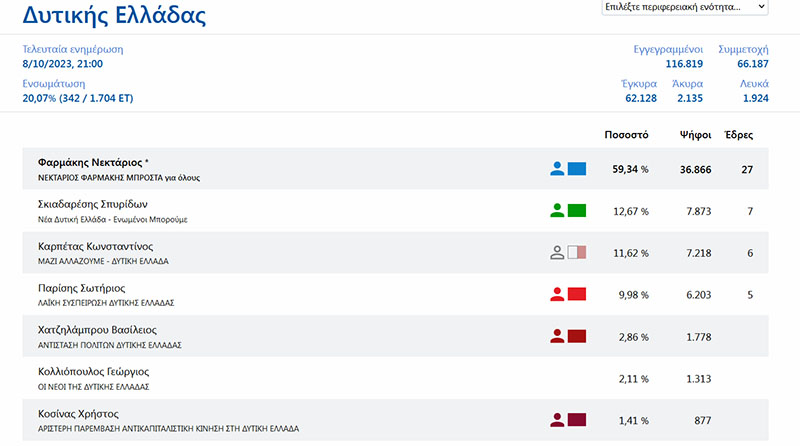
Task: Click the green color box of Σκιαδαρέσης row
Action: [577, 211]
